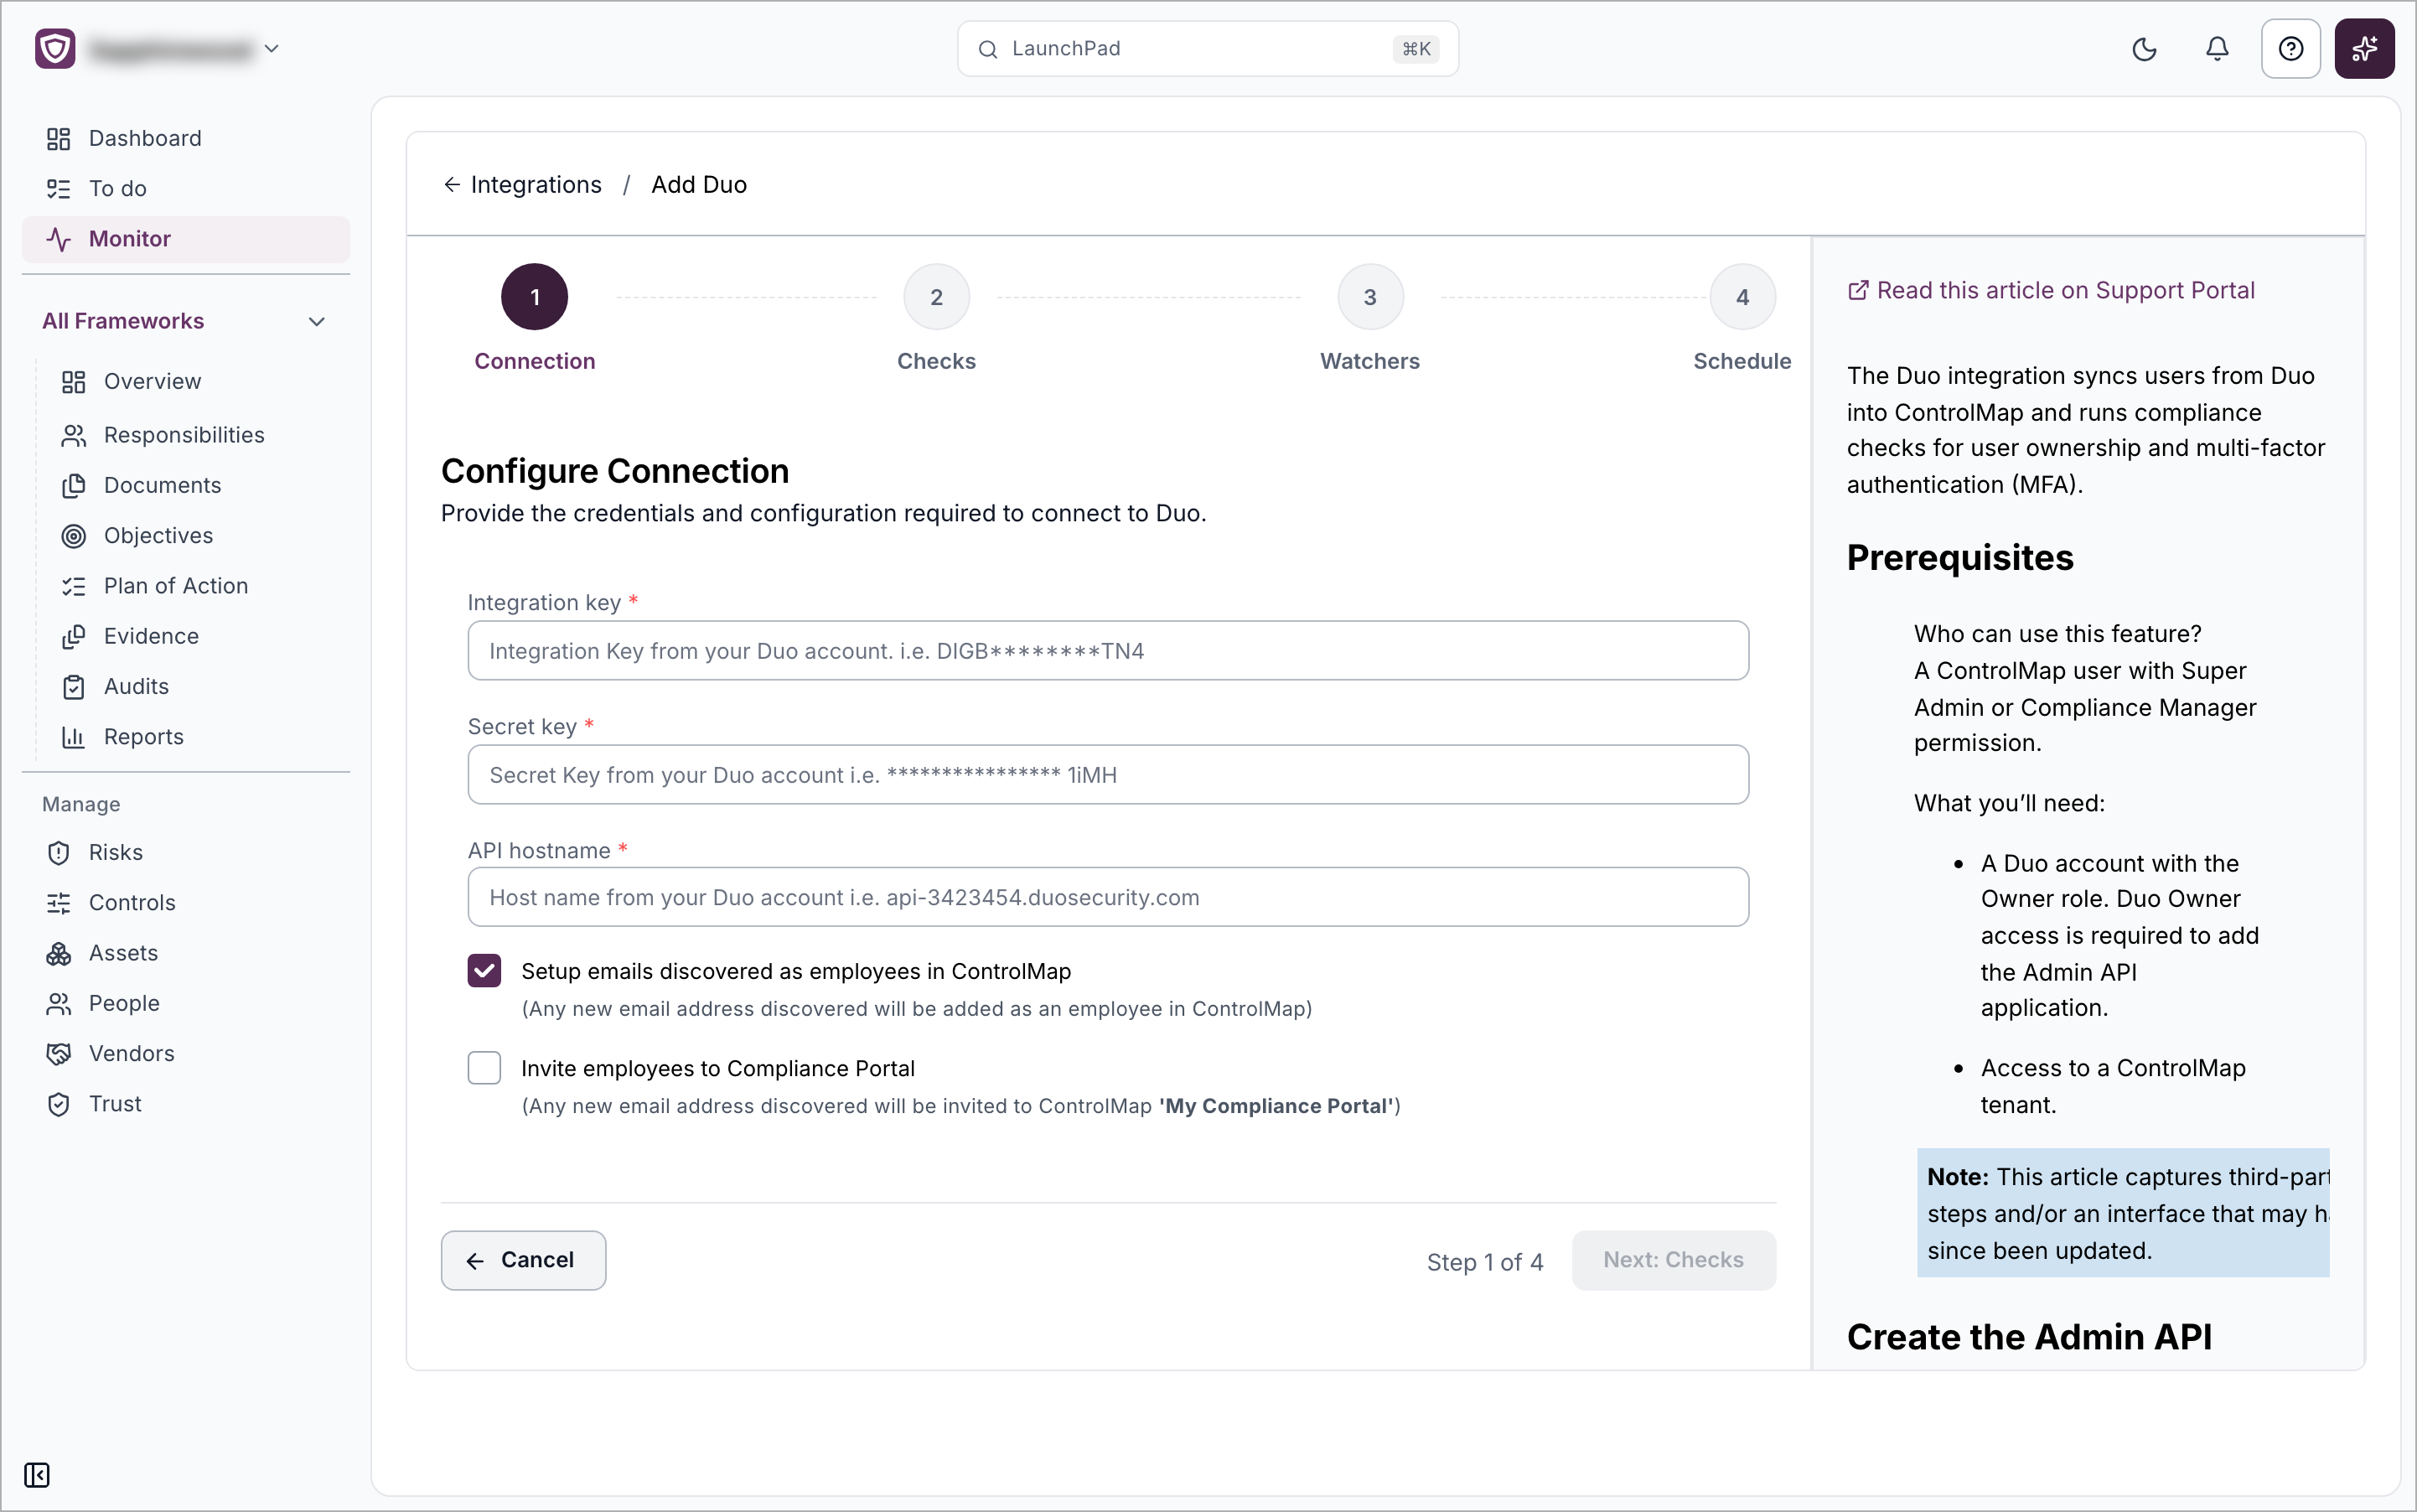Select step 1 Connection

click(534, 297)
